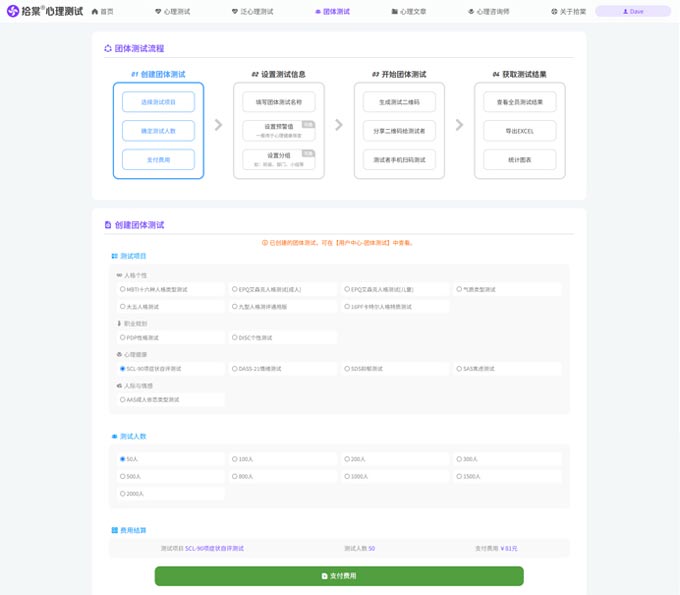
Task: Click the tag badge on 设置预警值
Action: pos(308,124)
